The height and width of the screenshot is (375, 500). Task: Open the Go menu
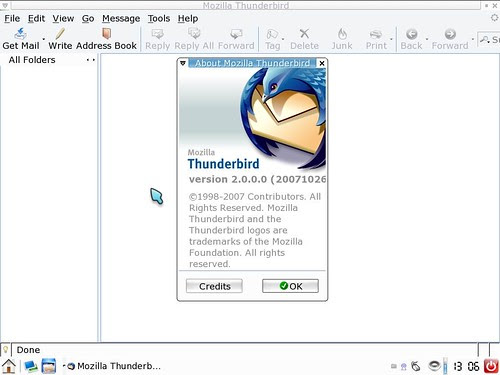click(88, 18)
